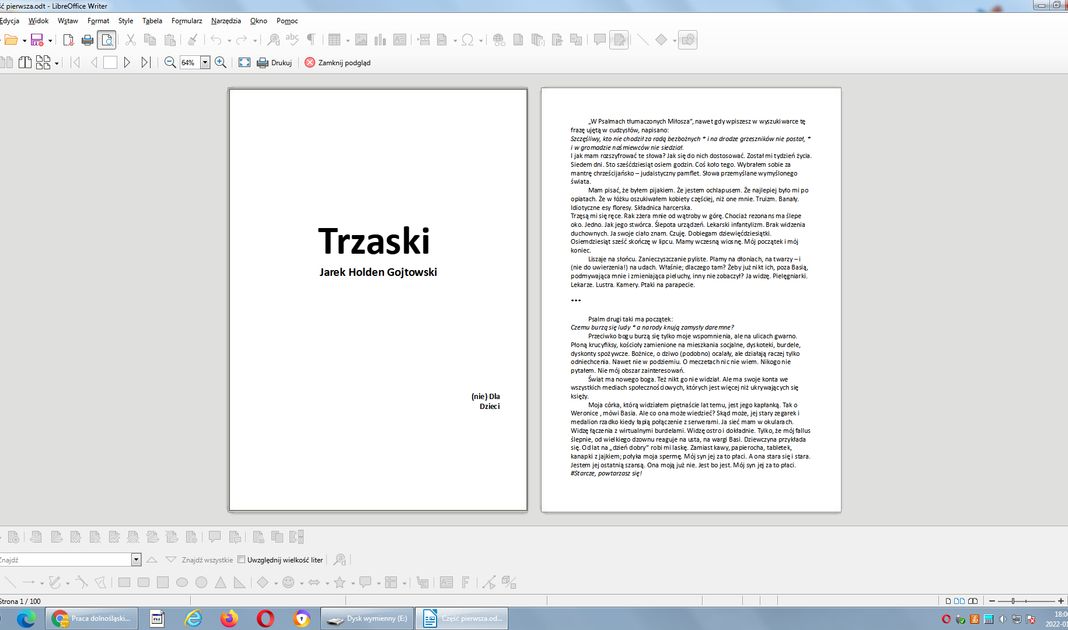
Task: Open Firefox from the taskbar
Action: pyautogui.click(x=229, y=619)
